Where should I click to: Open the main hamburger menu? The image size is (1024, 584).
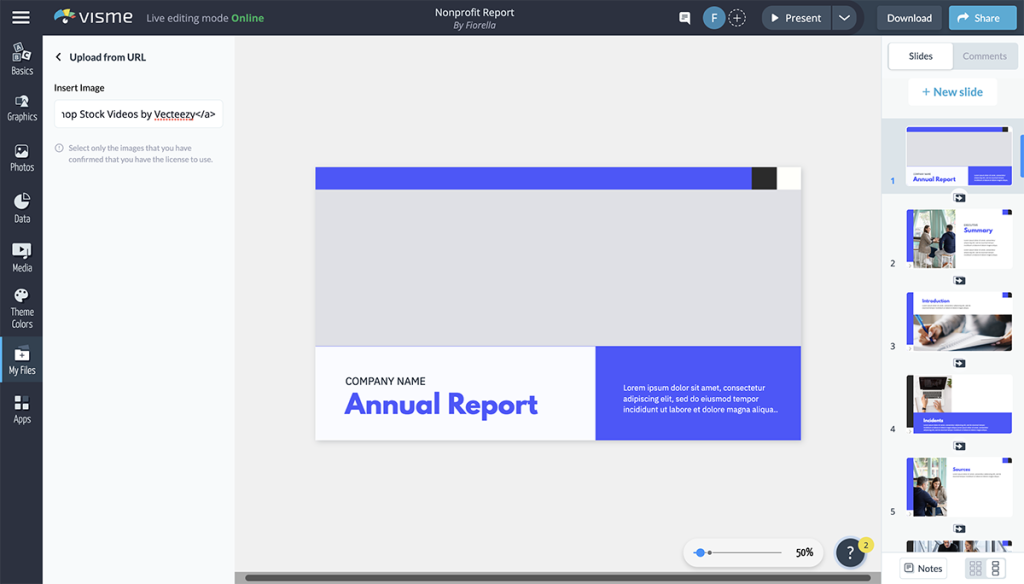coord(21,17)
